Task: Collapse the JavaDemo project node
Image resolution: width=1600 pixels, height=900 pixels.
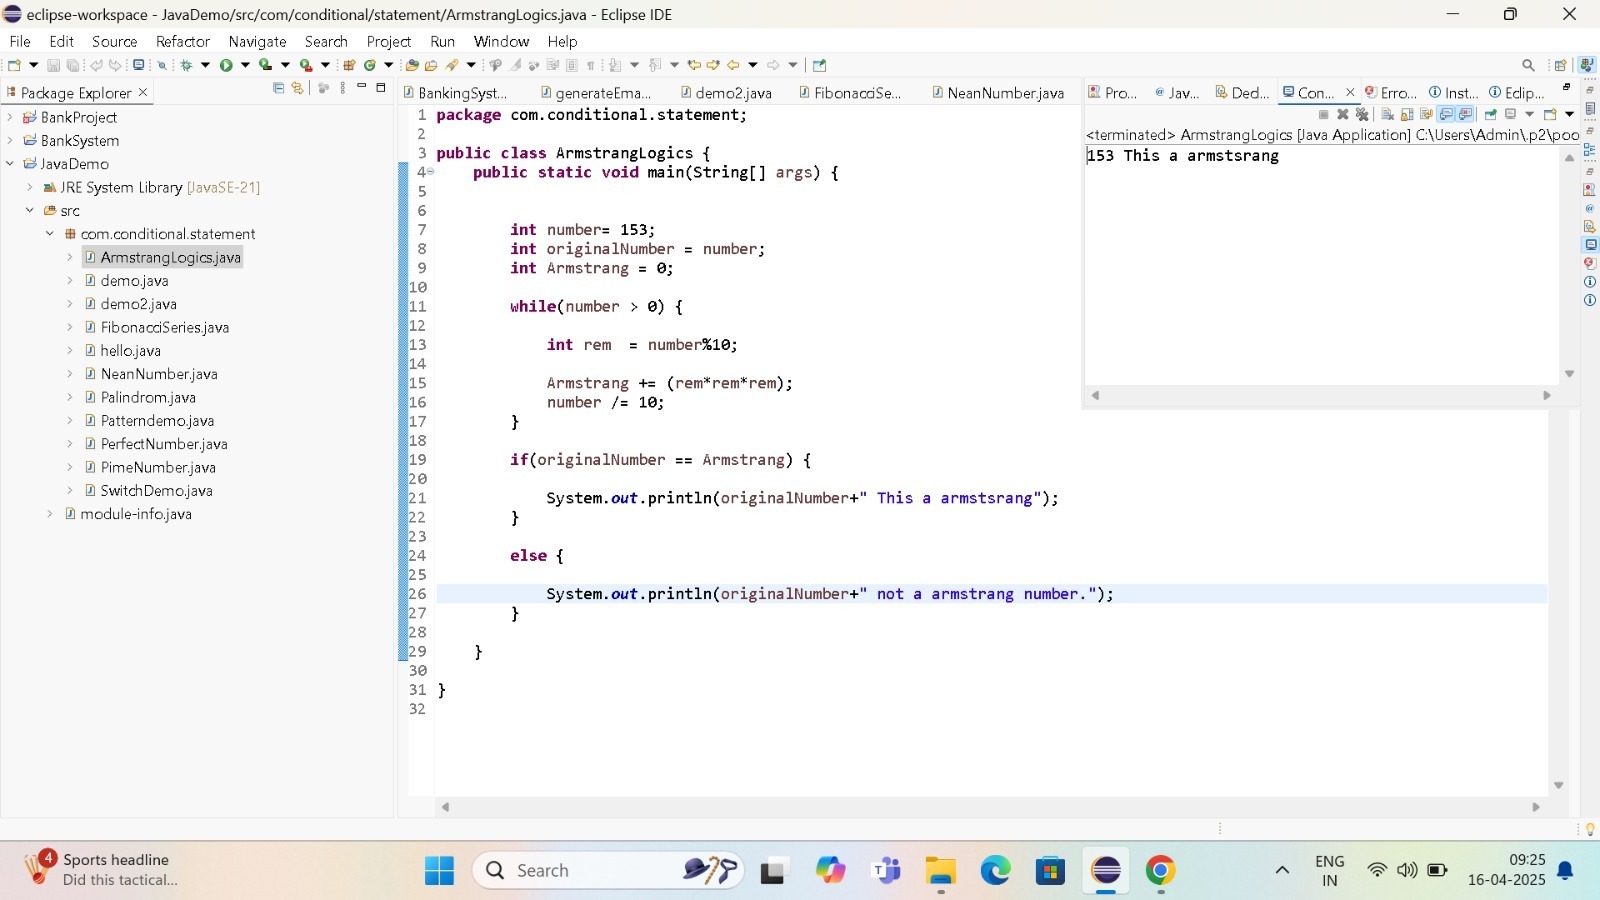Action: (x=10, y=163)
